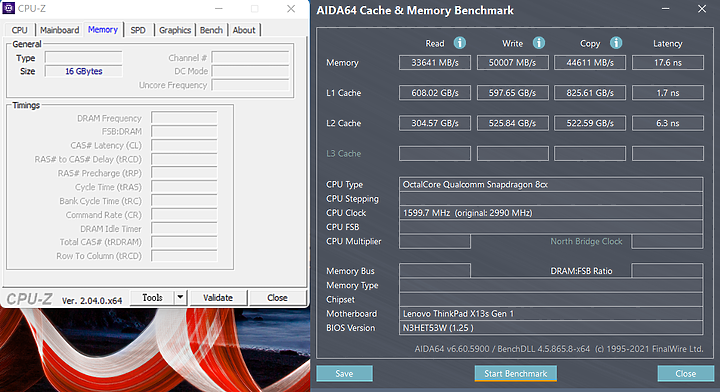Image resolution: width=720 pixels, height=392 pixels.
Task: Switch to the Graphics tab in CPU-Z
Action: 175,30
